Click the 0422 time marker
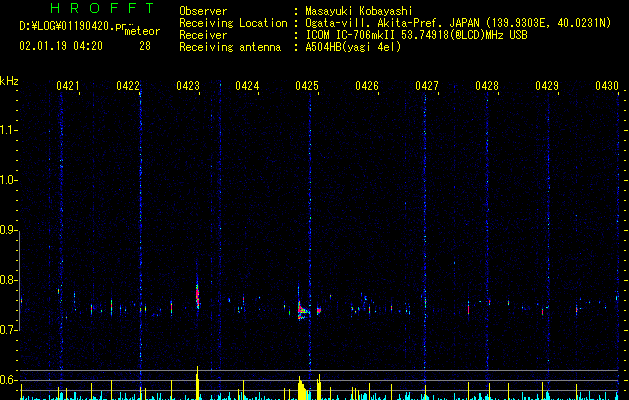The image size is (629, 400). pyautogui.click(x=128, y=86)
